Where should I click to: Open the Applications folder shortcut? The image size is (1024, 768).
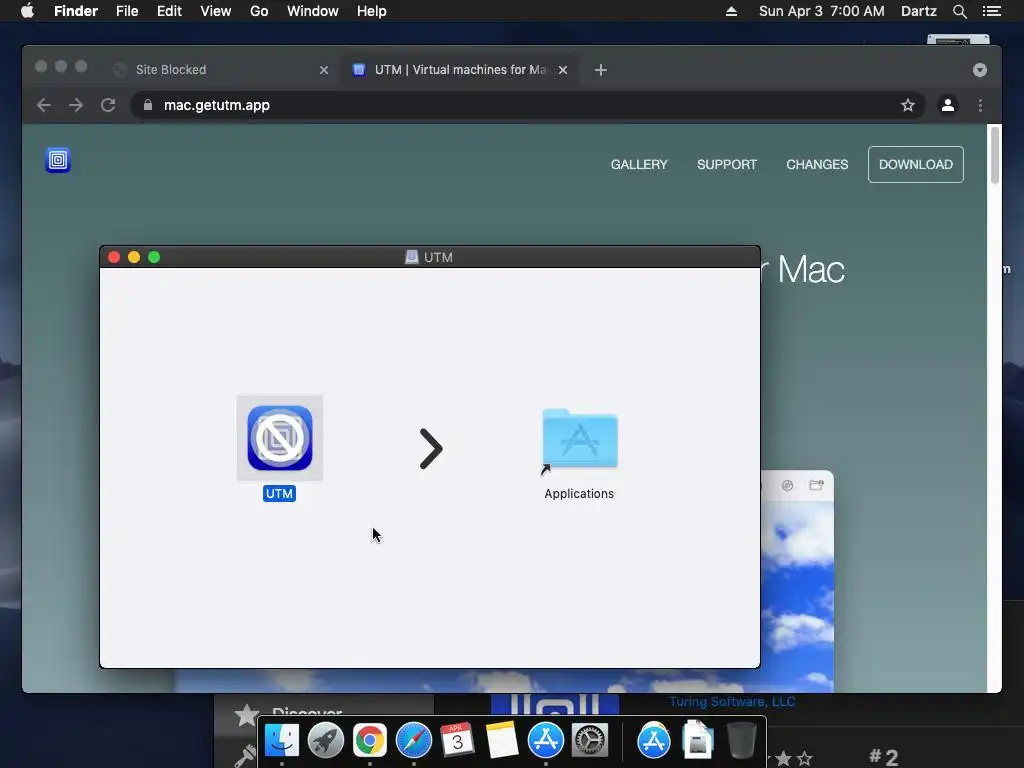pyautogui.click(x=579, y=439)
